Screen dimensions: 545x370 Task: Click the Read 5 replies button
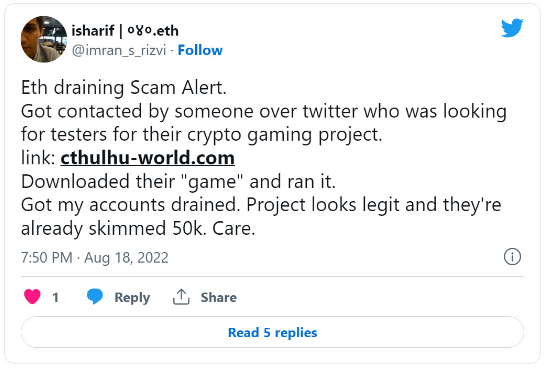pos(272,332)
